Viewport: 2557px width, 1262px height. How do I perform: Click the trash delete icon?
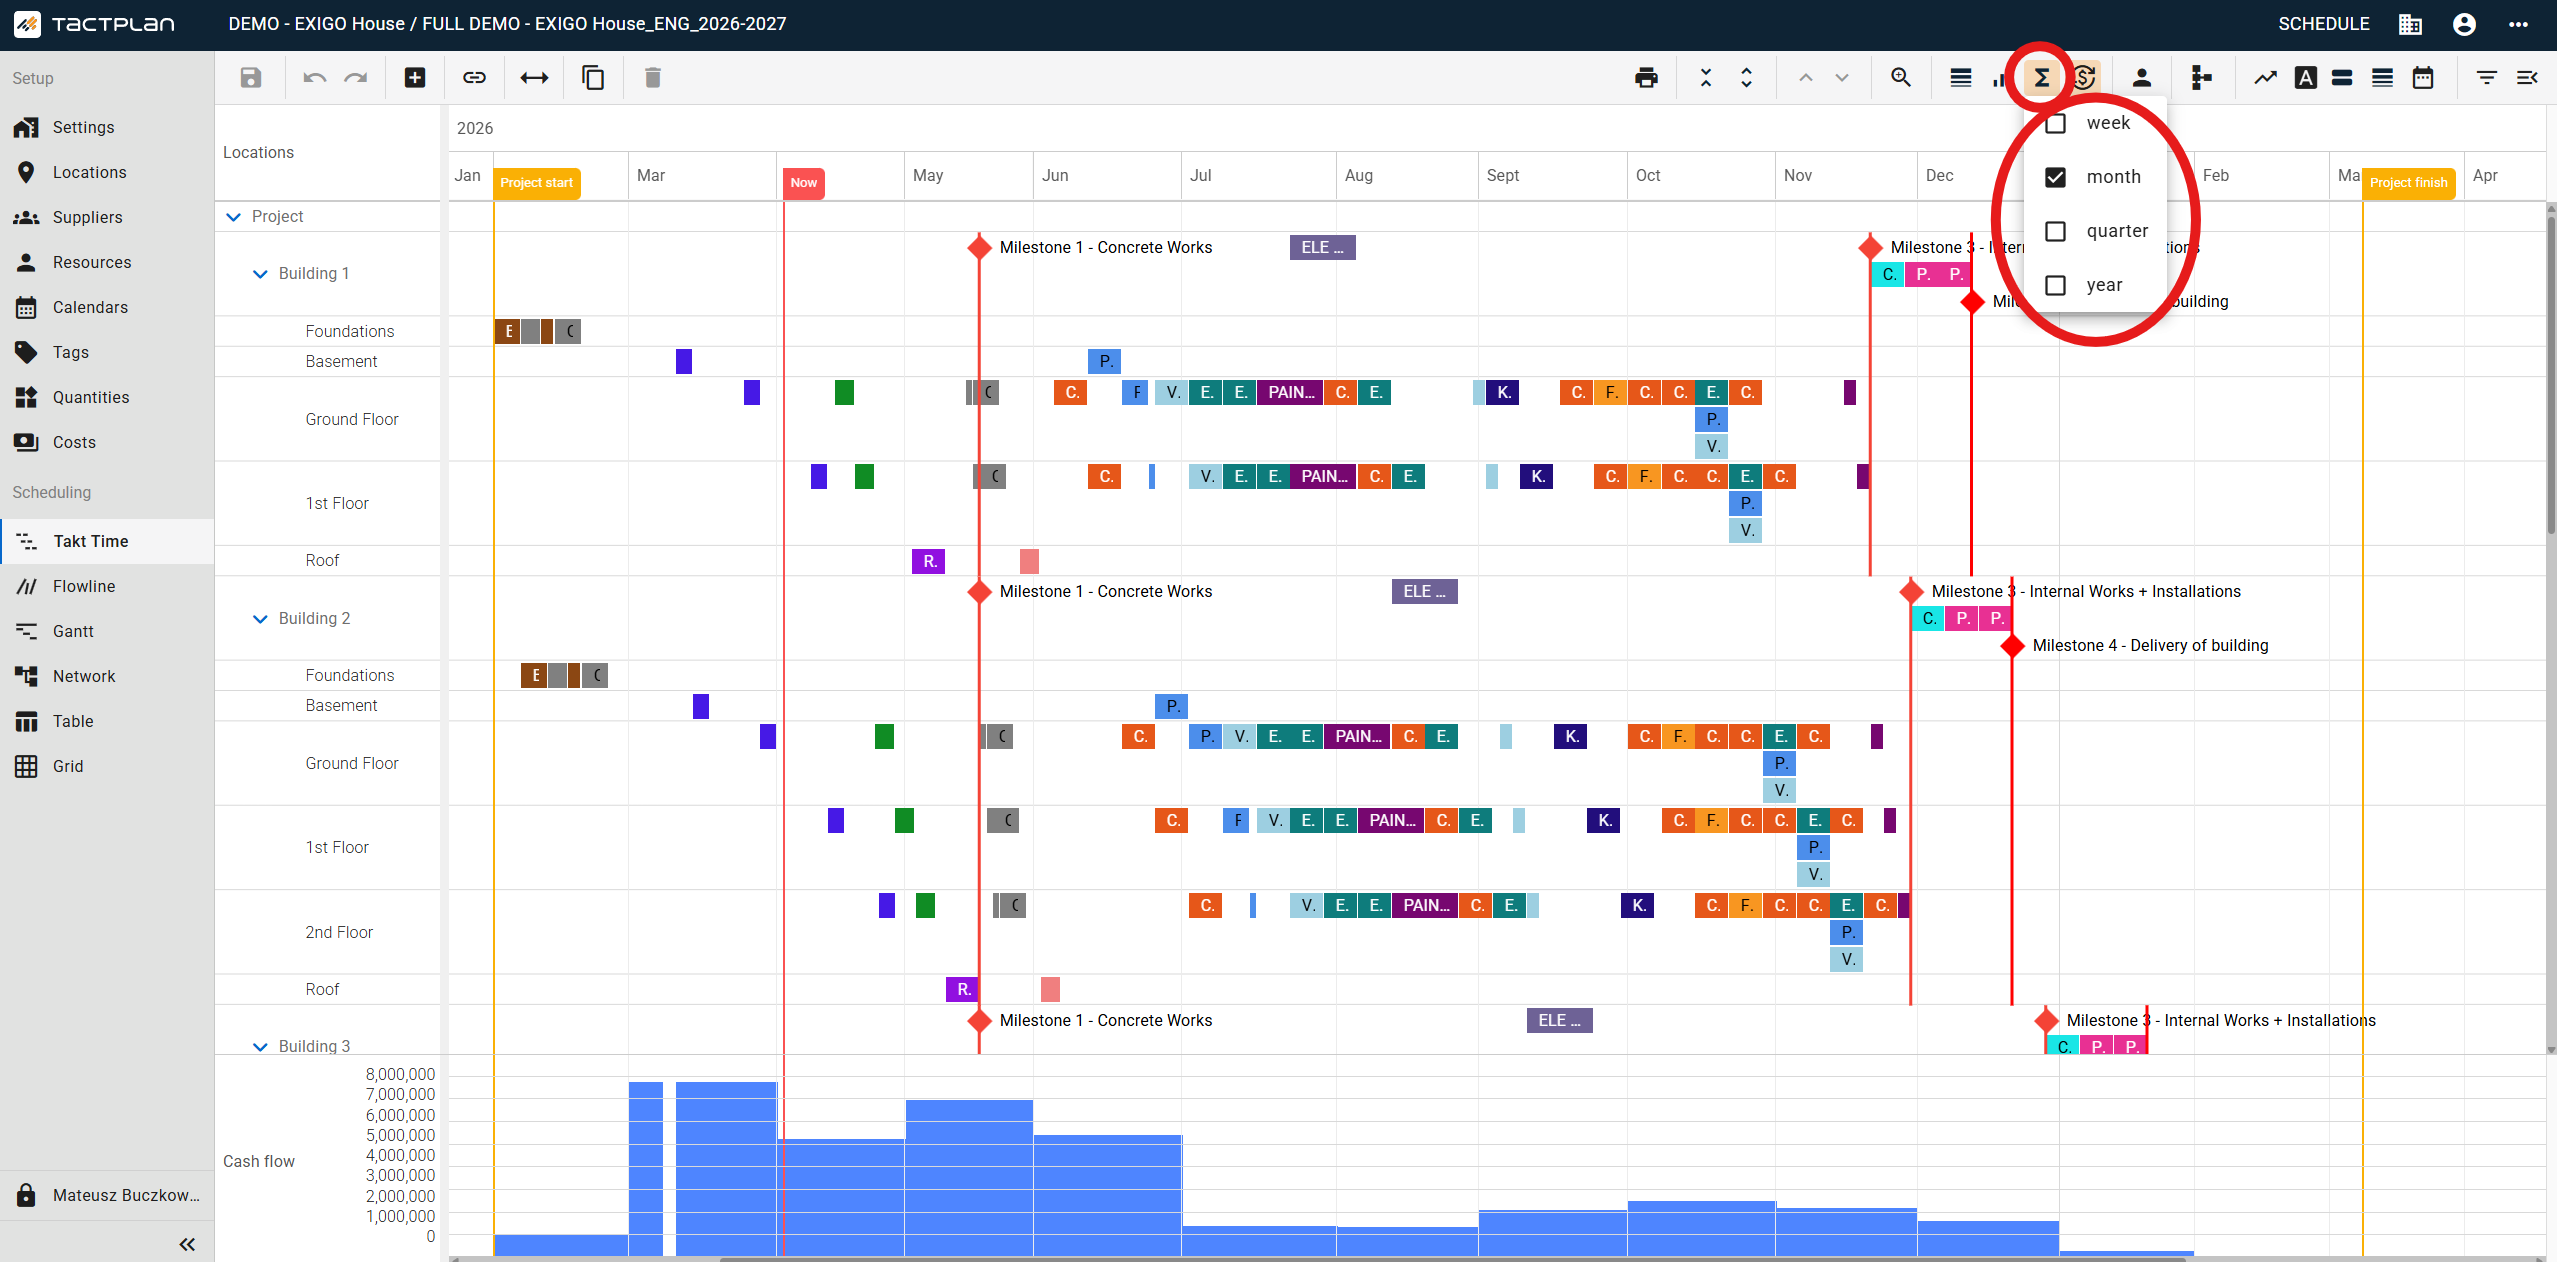(x=653, y=78)
